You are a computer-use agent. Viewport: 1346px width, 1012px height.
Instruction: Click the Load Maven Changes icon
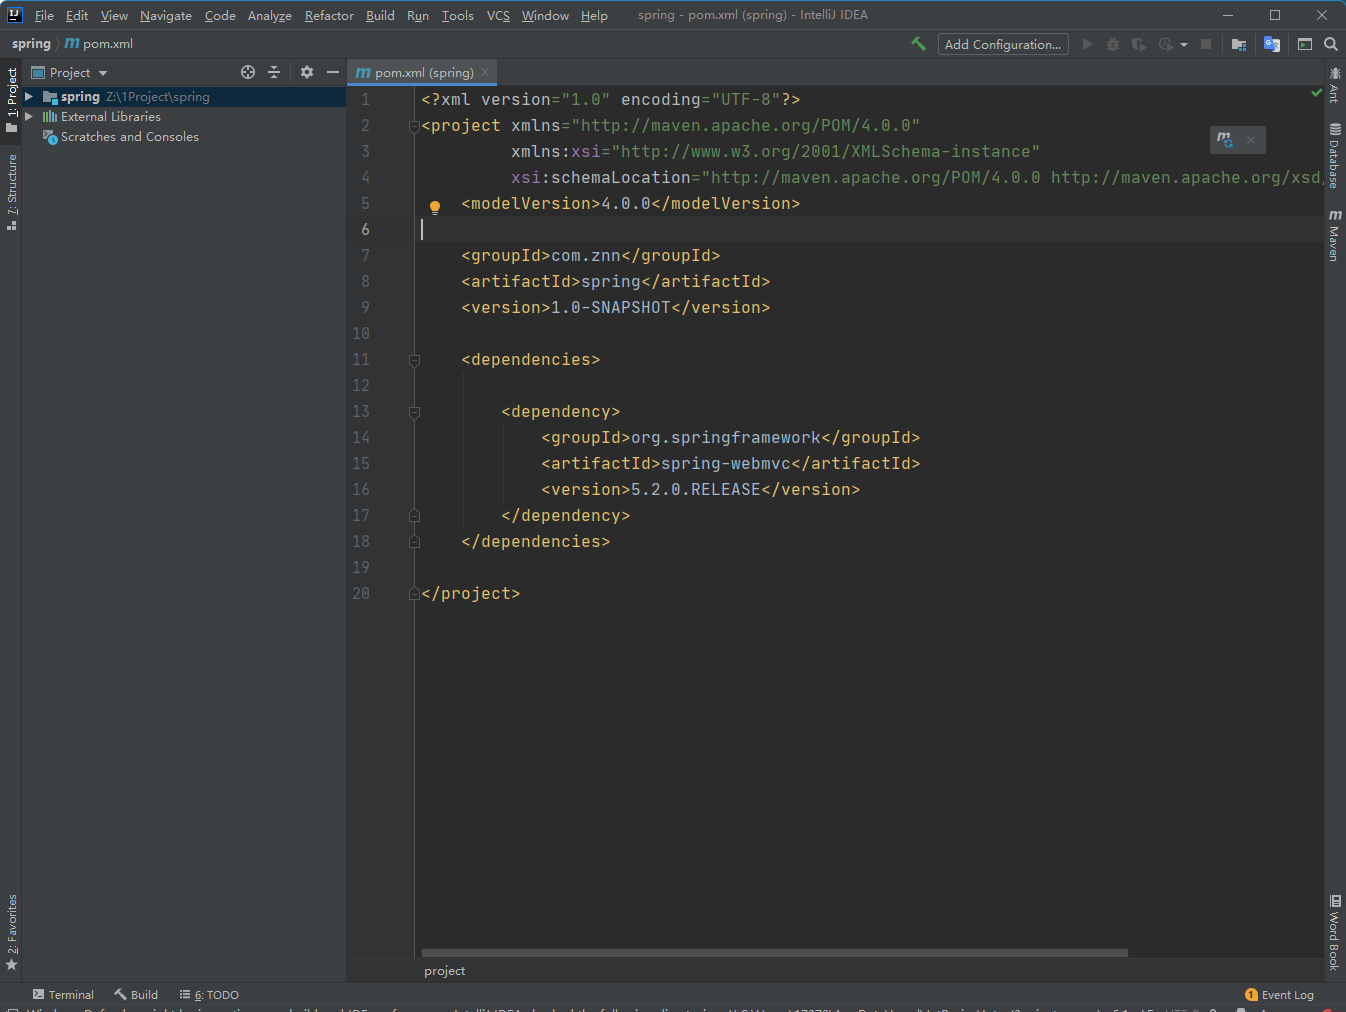pyautogui.click(x=1225, y=140)
